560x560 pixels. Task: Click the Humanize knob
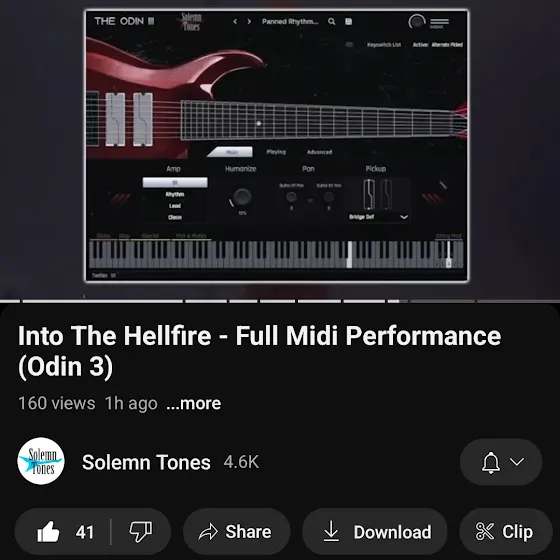242,197
